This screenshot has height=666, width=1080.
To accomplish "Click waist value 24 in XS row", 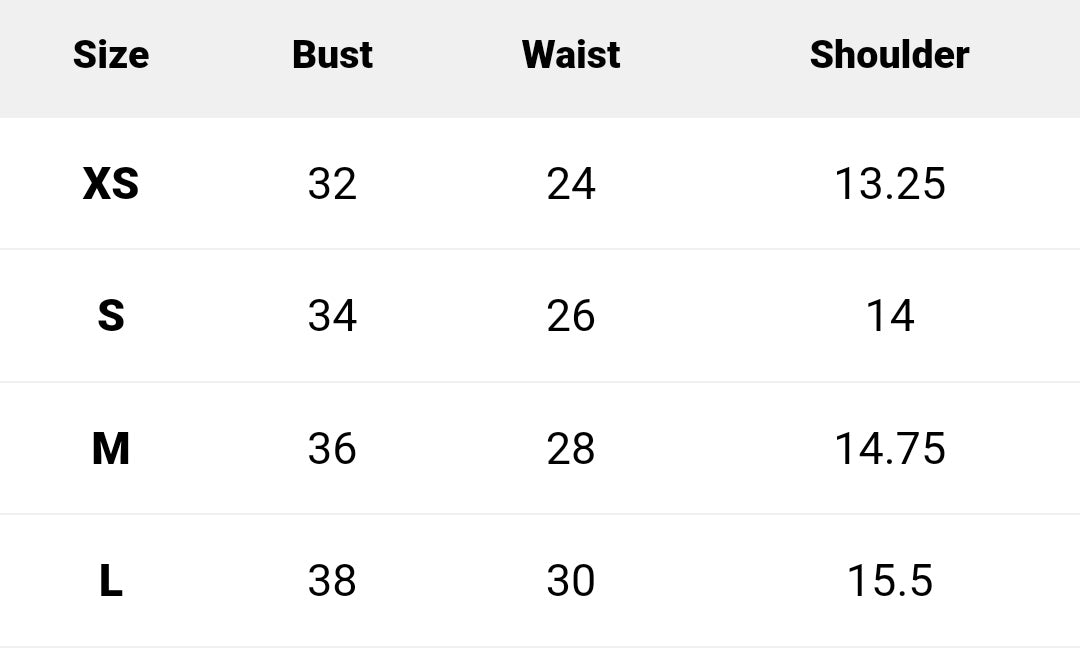I will pos(571,184).
